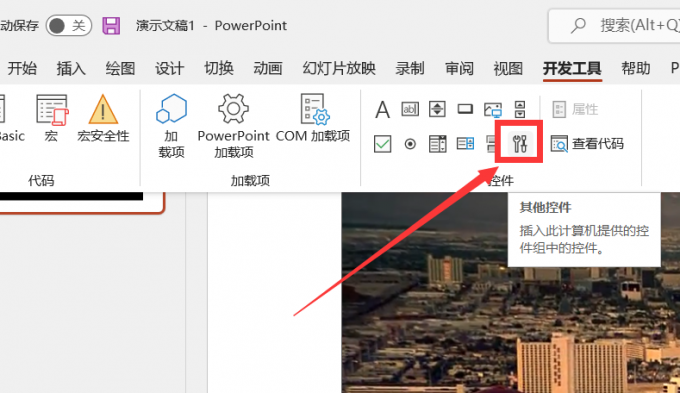
Task: Insert a Scroll Bar control
Action: click(x=520, y=109)
